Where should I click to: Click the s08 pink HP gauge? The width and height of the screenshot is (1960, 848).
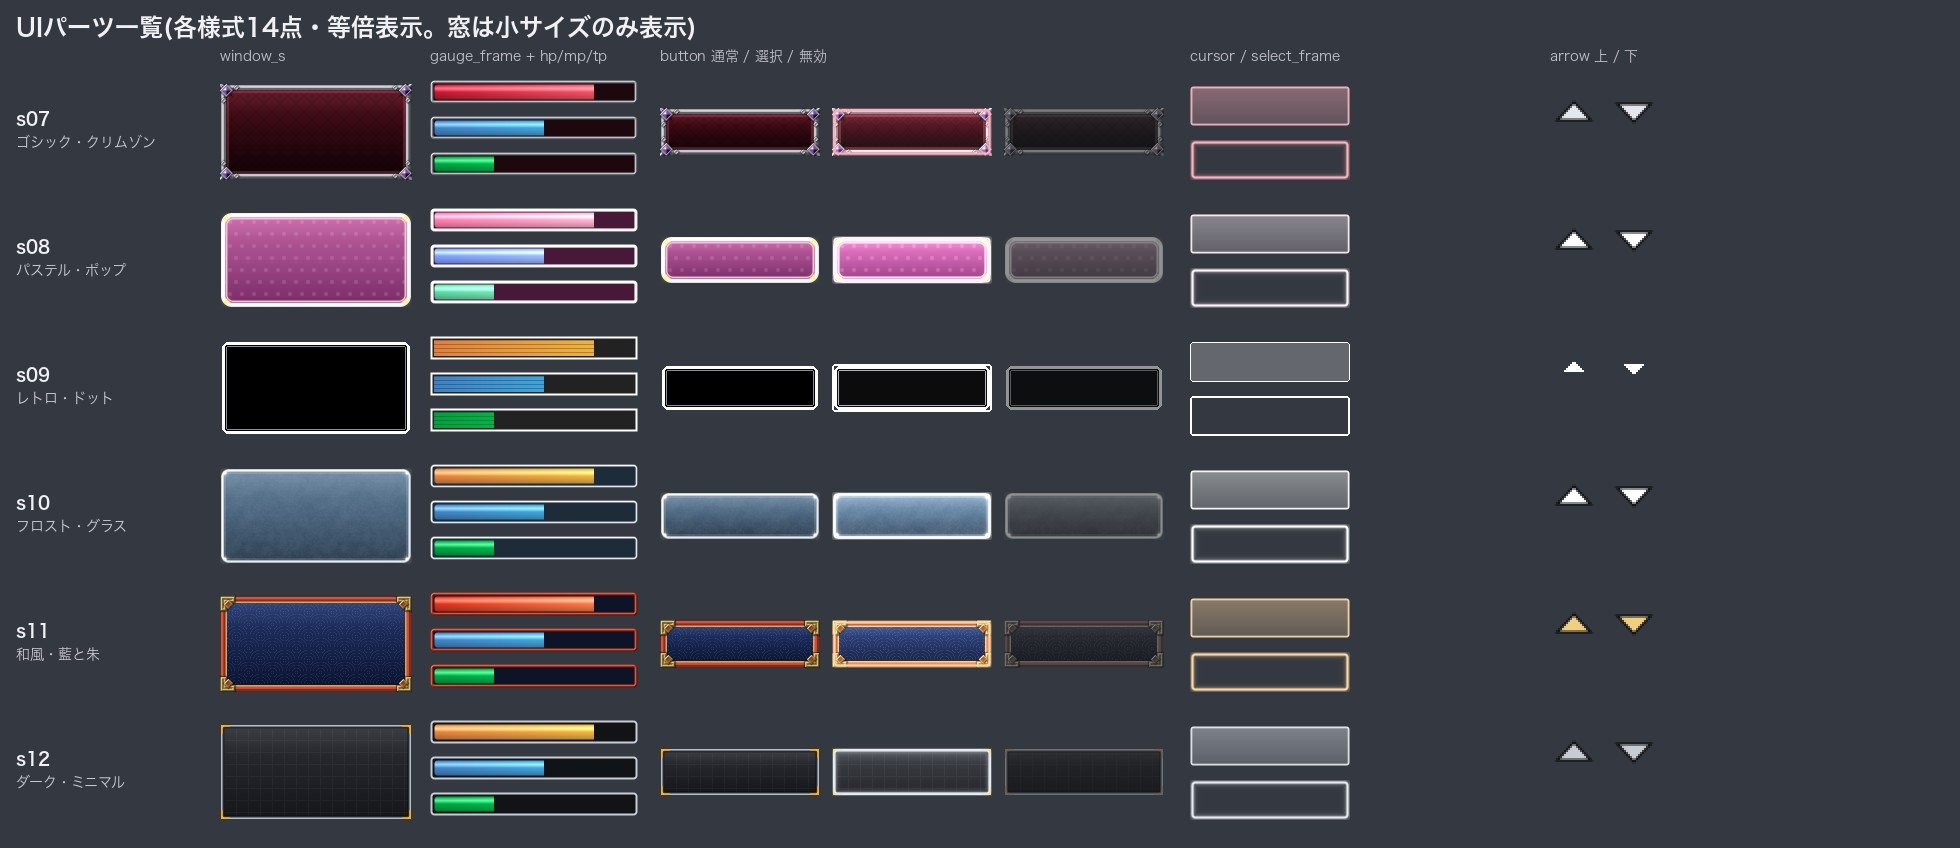(534, 220)
